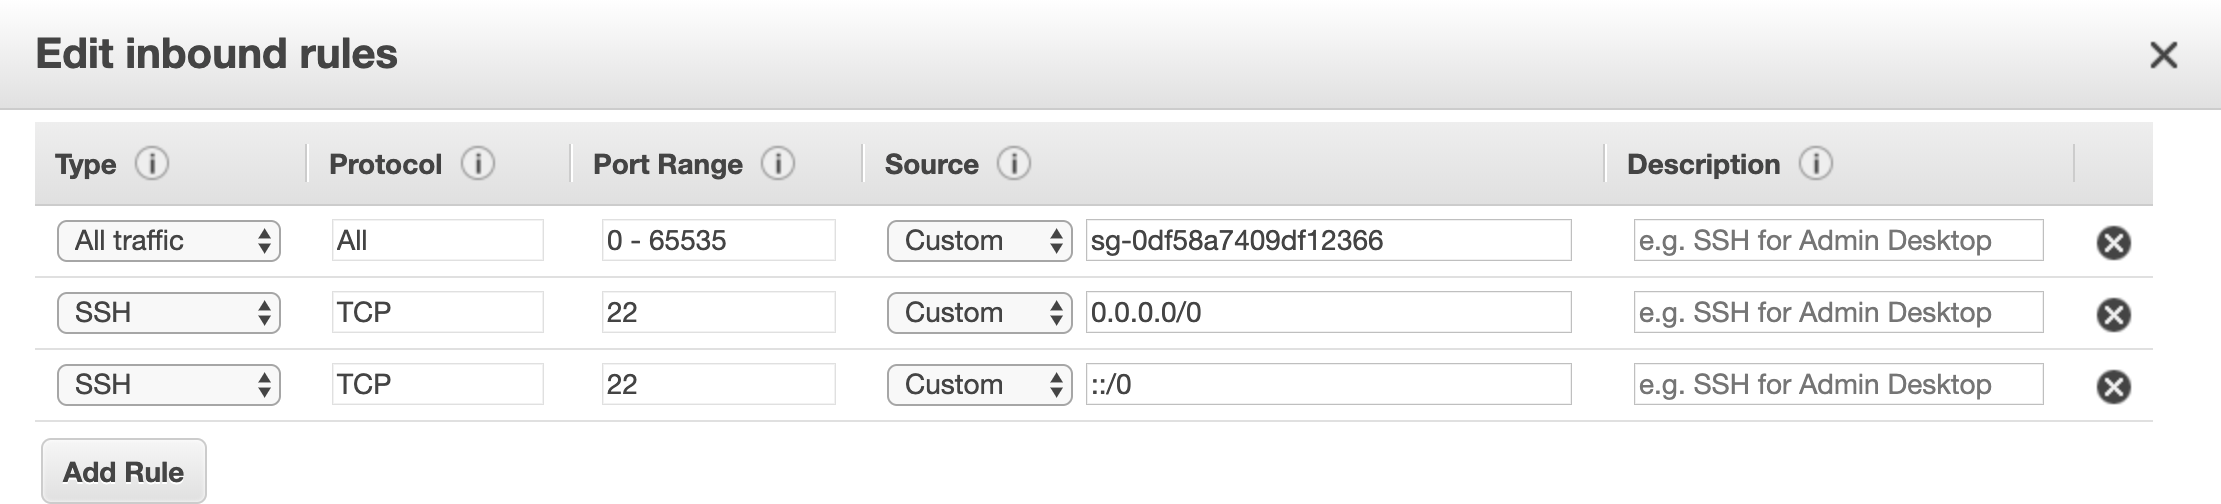Click the sg-0df58a7409df12366 source field
2221x504 pixels.
(1327, 241)
